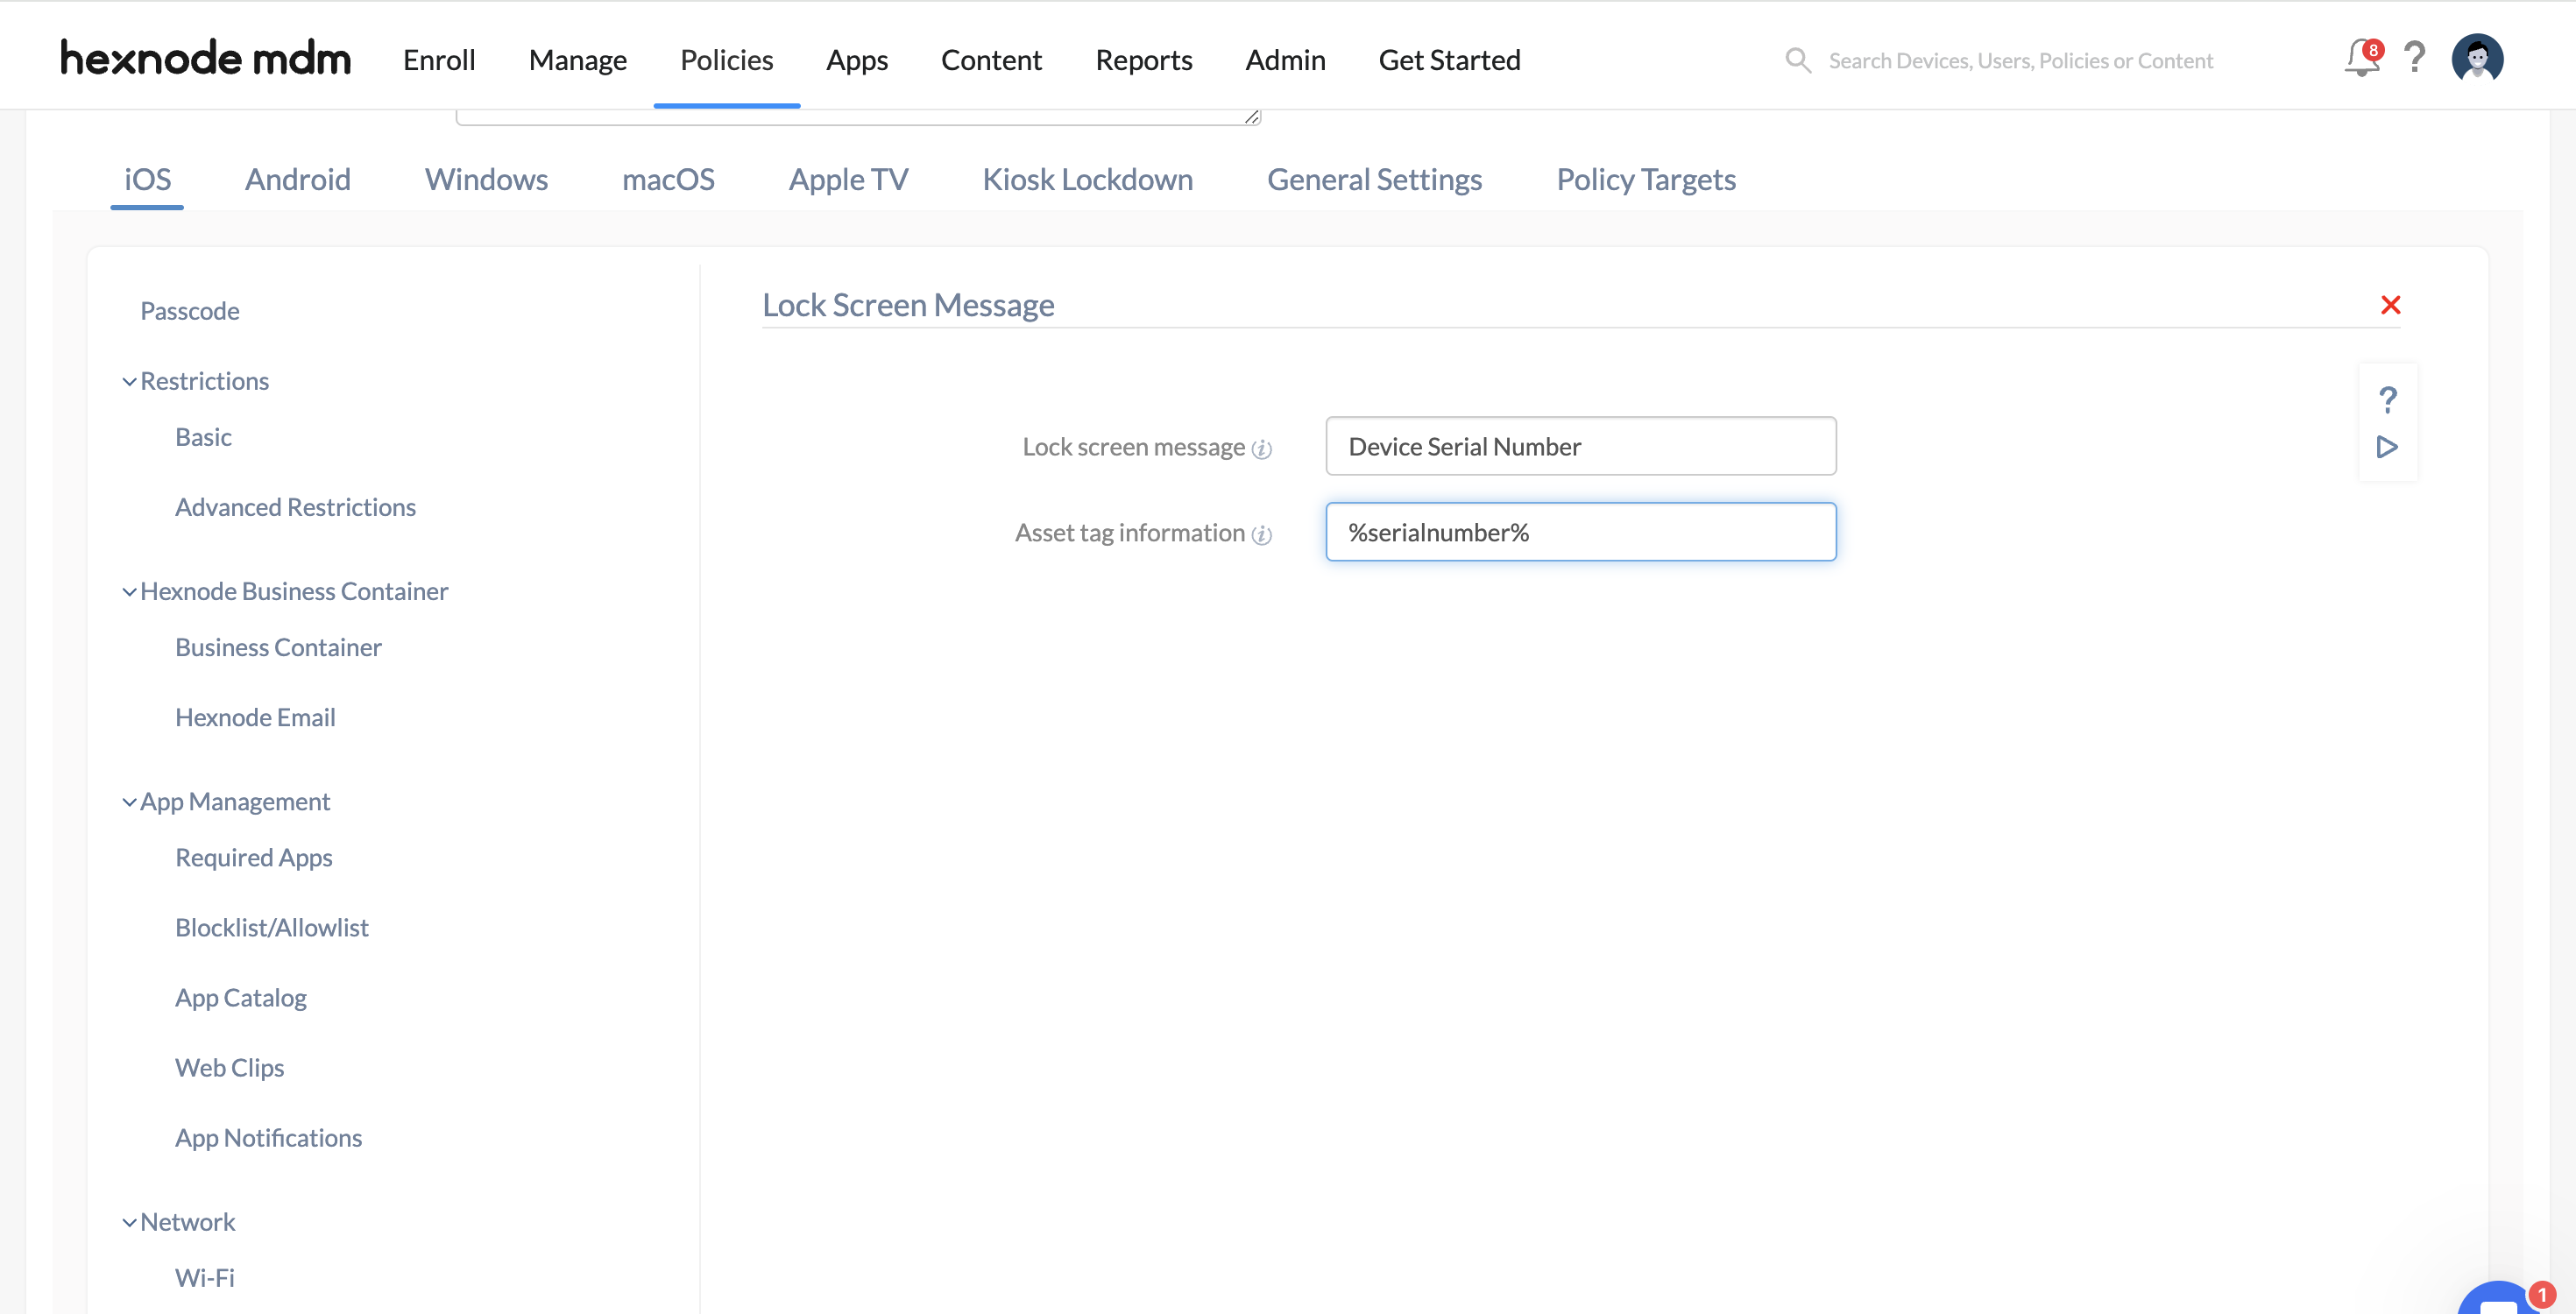This screenshot has height=1314, width=2576.
Task: Click the Kiosk Lockdown tab
Action: click(1087, 178)
